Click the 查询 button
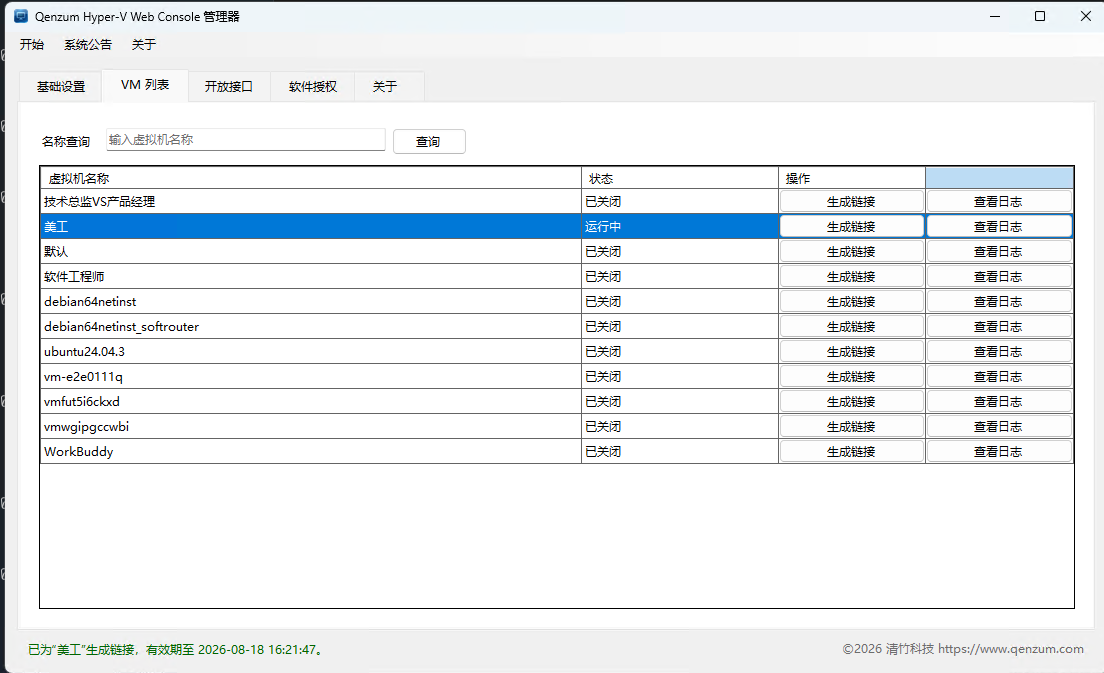This screenshot has height=673, width=1104. pos(429,141)
